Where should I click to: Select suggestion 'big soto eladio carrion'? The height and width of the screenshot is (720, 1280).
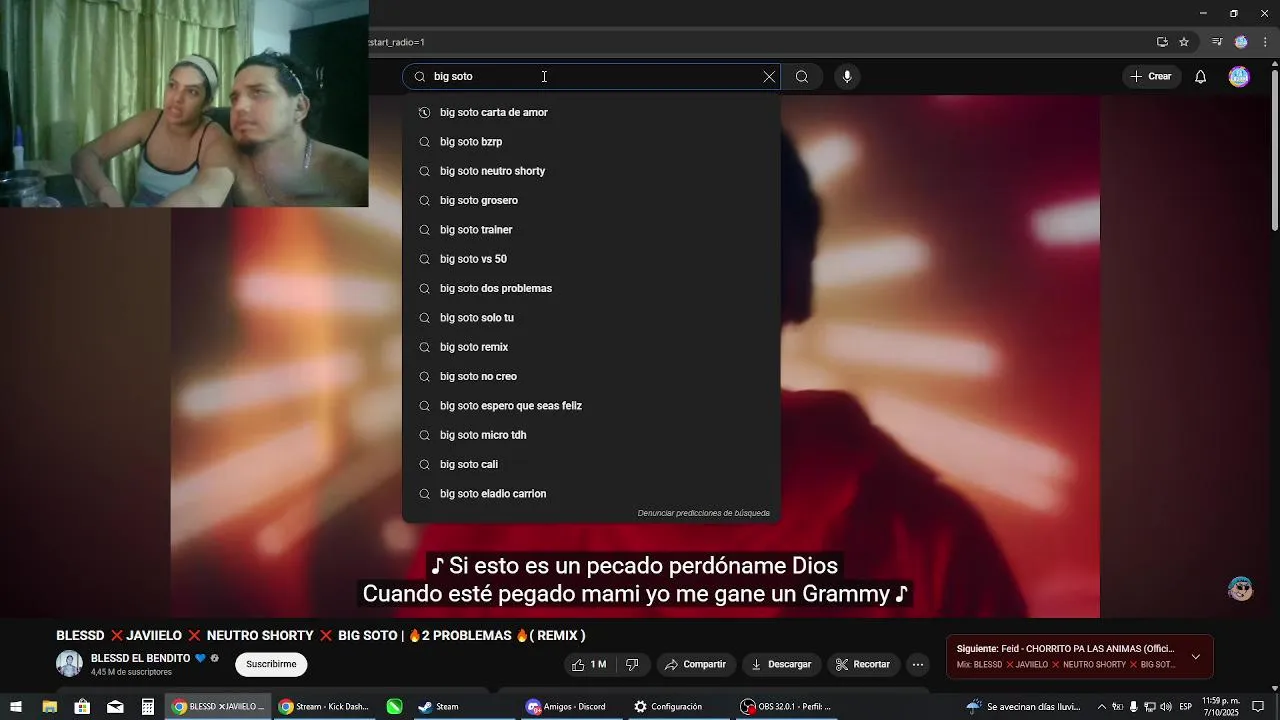pos(591,494)
